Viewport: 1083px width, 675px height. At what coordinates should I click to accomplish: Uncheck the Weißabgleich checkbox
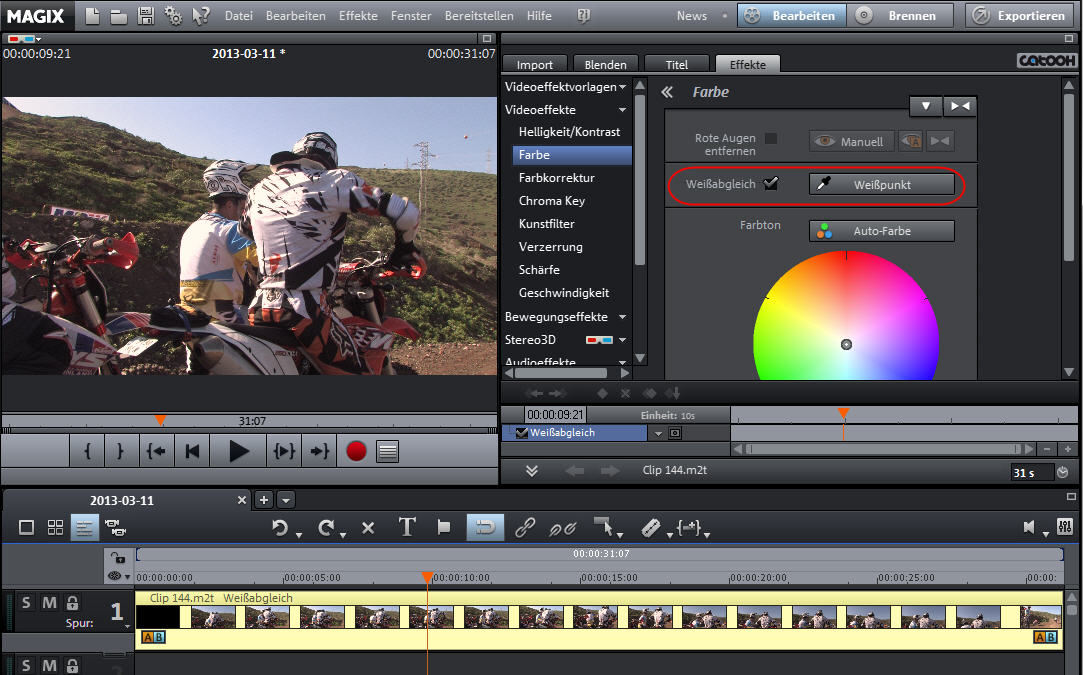point(771,184)
